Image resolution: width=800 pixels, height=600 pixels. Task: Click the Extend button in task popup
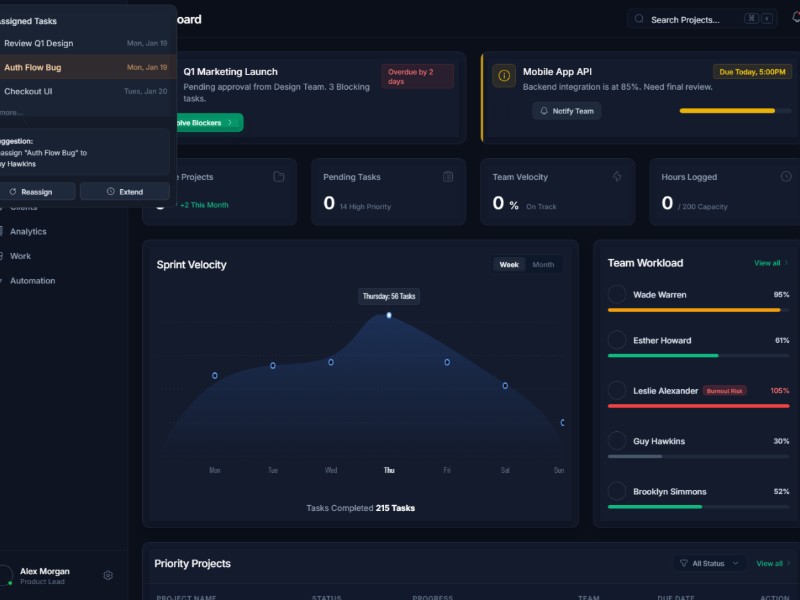point(125,192)
